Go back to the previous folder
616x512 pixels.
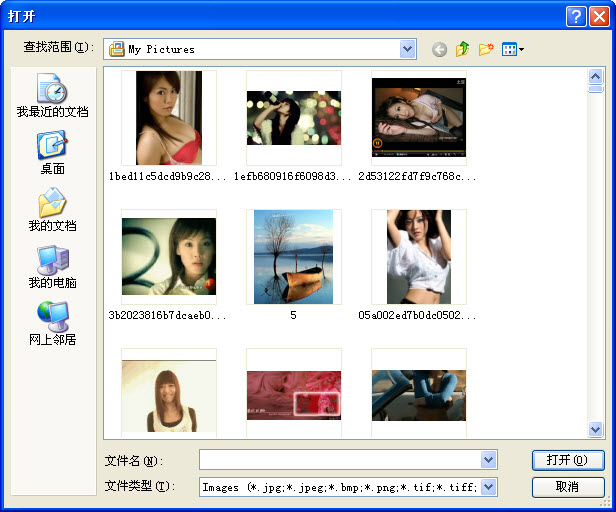pos(439,50)
